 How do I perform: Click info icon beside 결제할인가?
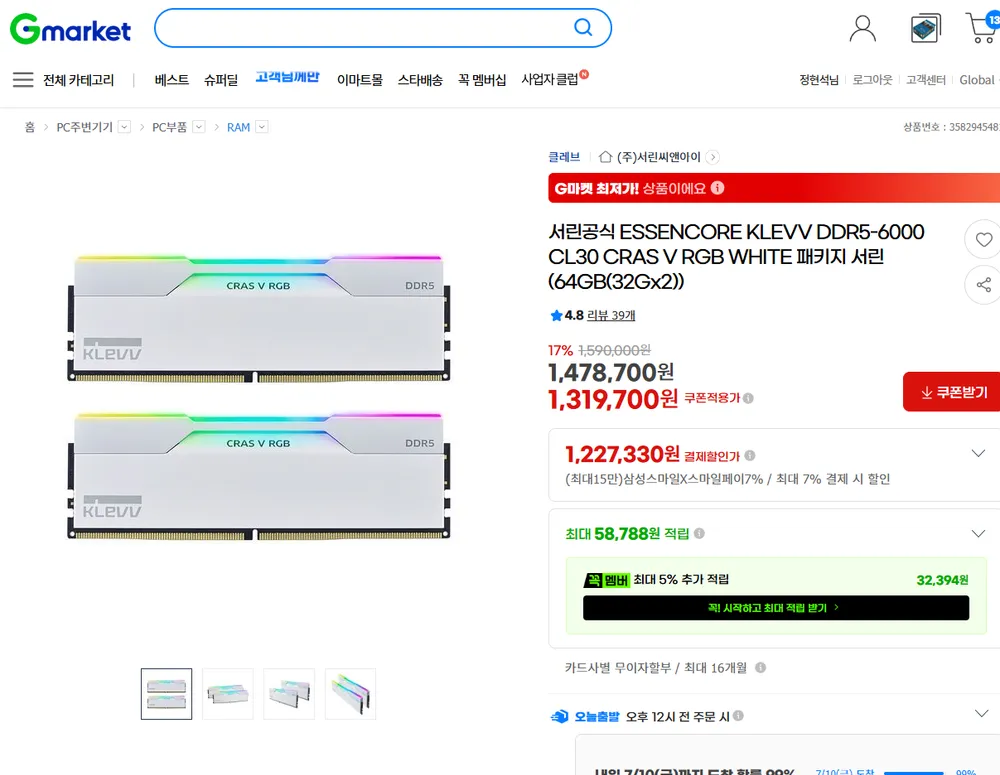tap(750, 455)
